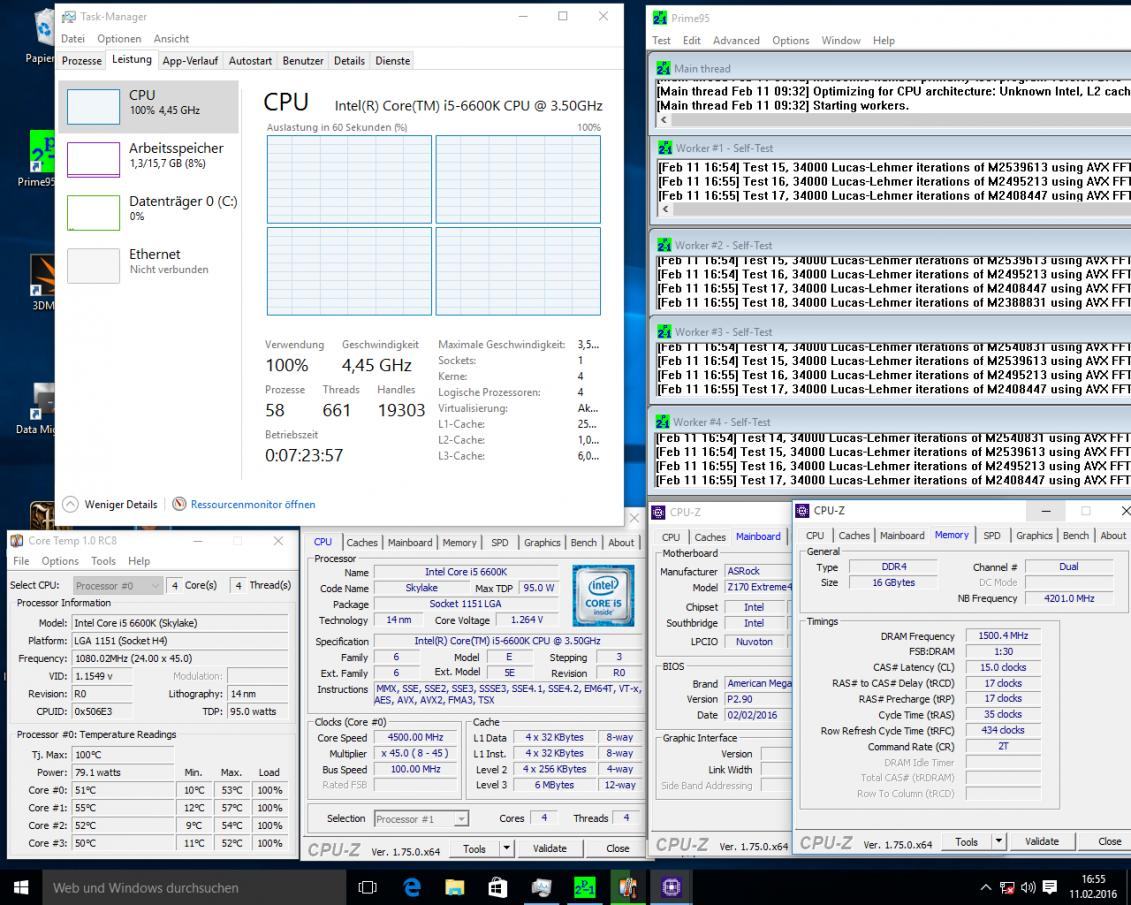Click DRAM Frequency 1500.4 MHz value
The width and height of the screenshot is (1131, 905).
(1003, 636)
